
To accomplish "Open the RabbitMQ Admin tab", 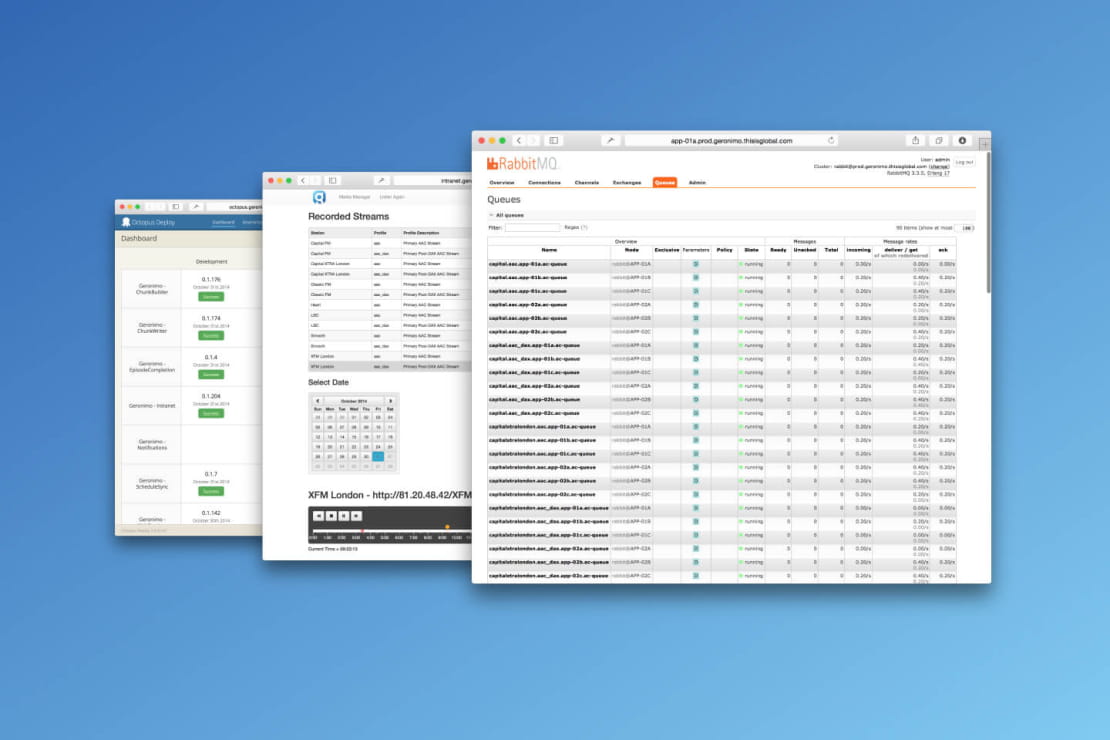I will tap(697, 183).
